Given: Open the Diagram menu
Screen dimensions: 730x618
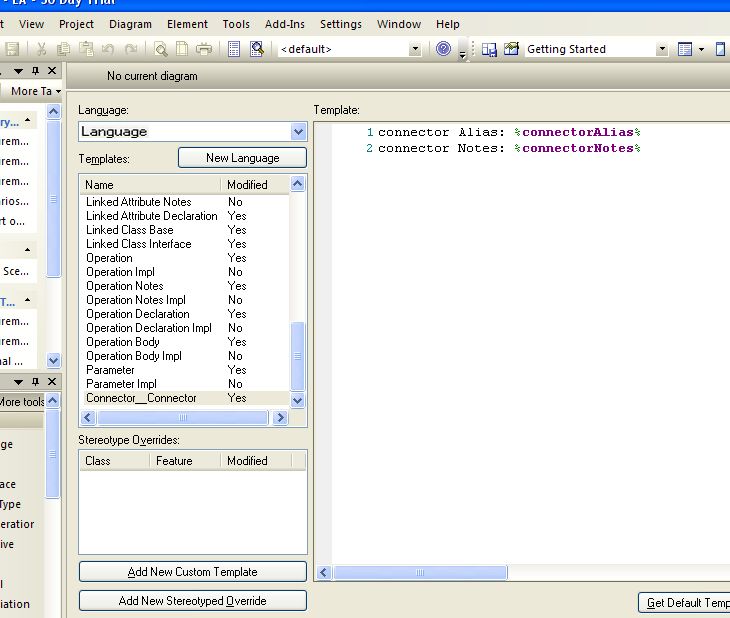Looking at the screenshot, I should coord(130,24).
